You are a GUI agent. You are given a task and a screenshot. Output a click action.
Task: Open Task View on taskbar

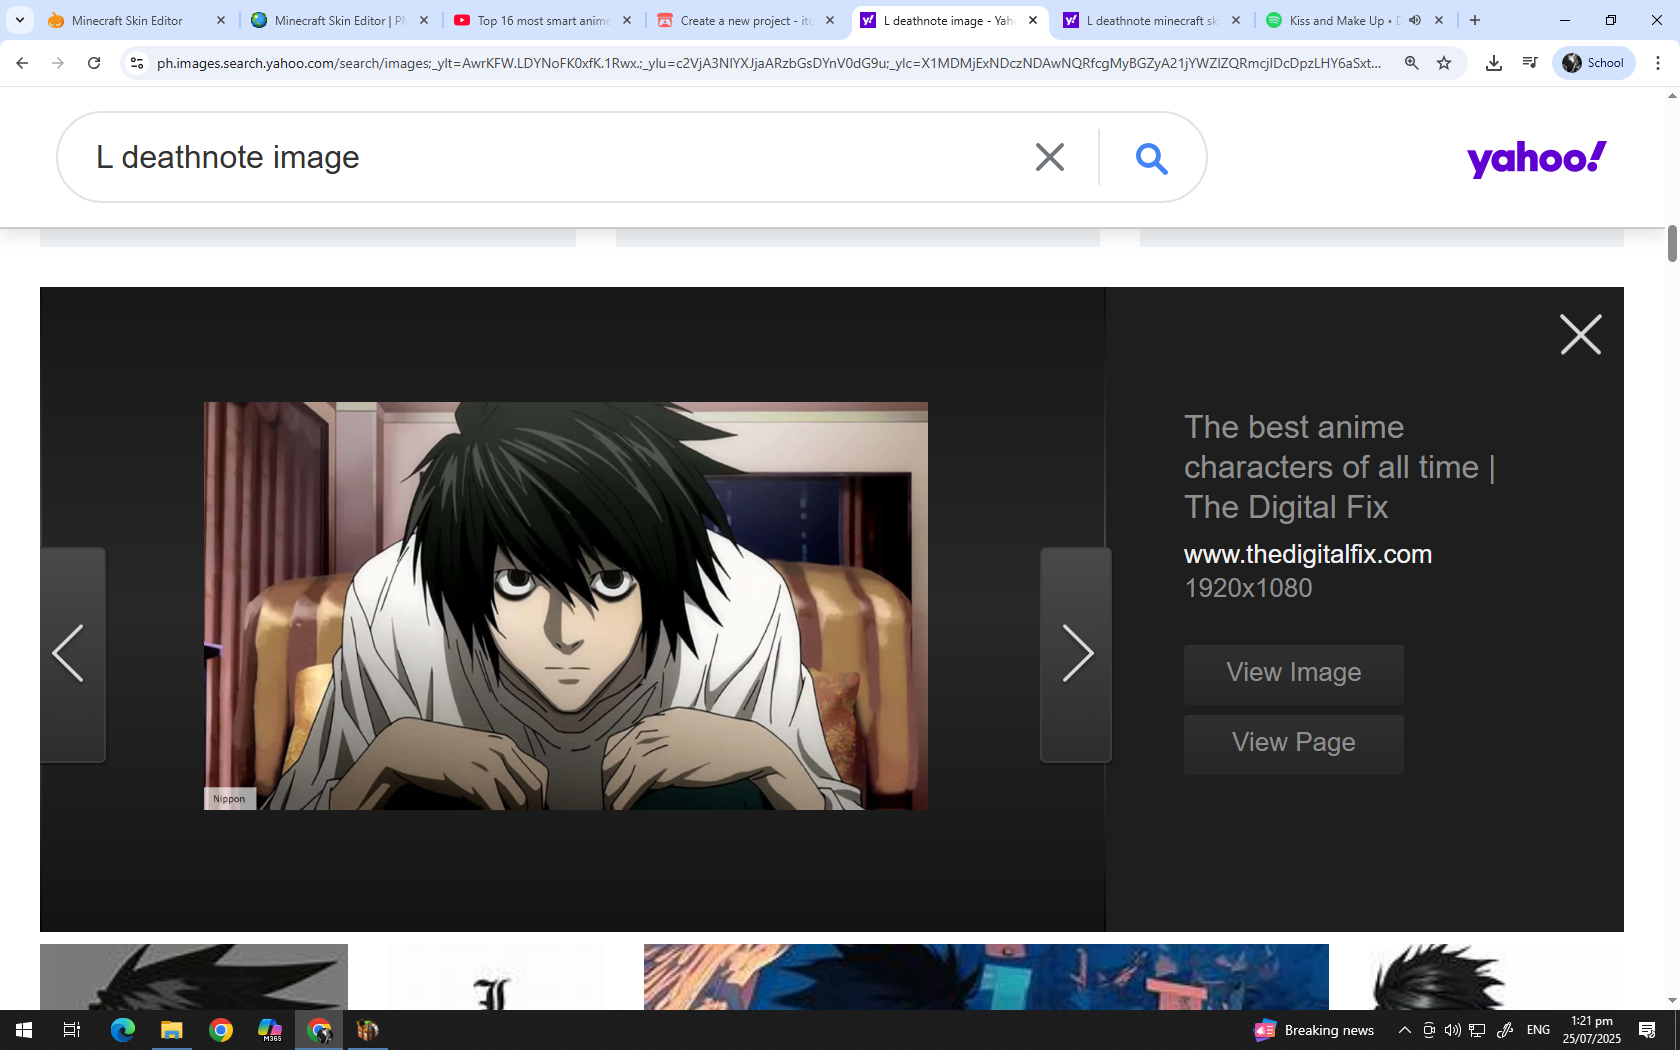coord(72,1030)
